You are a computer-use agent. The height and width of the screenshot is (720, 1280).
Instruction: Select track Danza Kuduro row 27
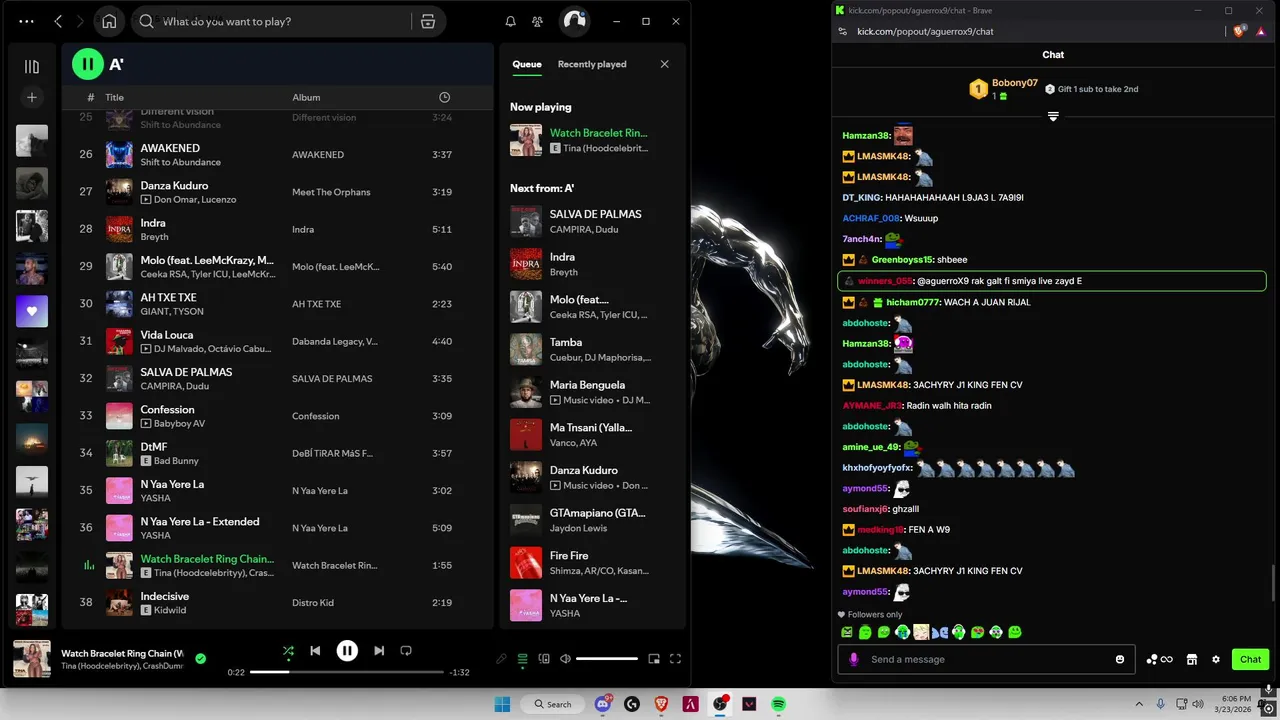tap(275, 192)
